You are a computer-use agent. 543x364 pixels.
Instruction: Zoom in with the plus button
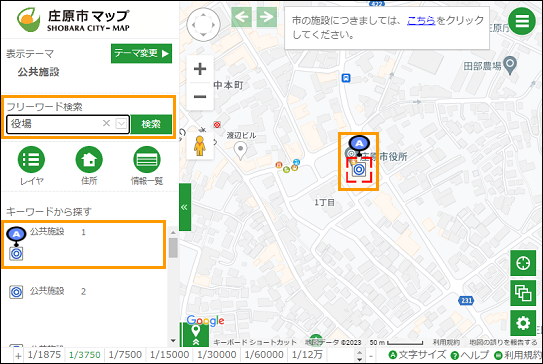coord(200,69)
